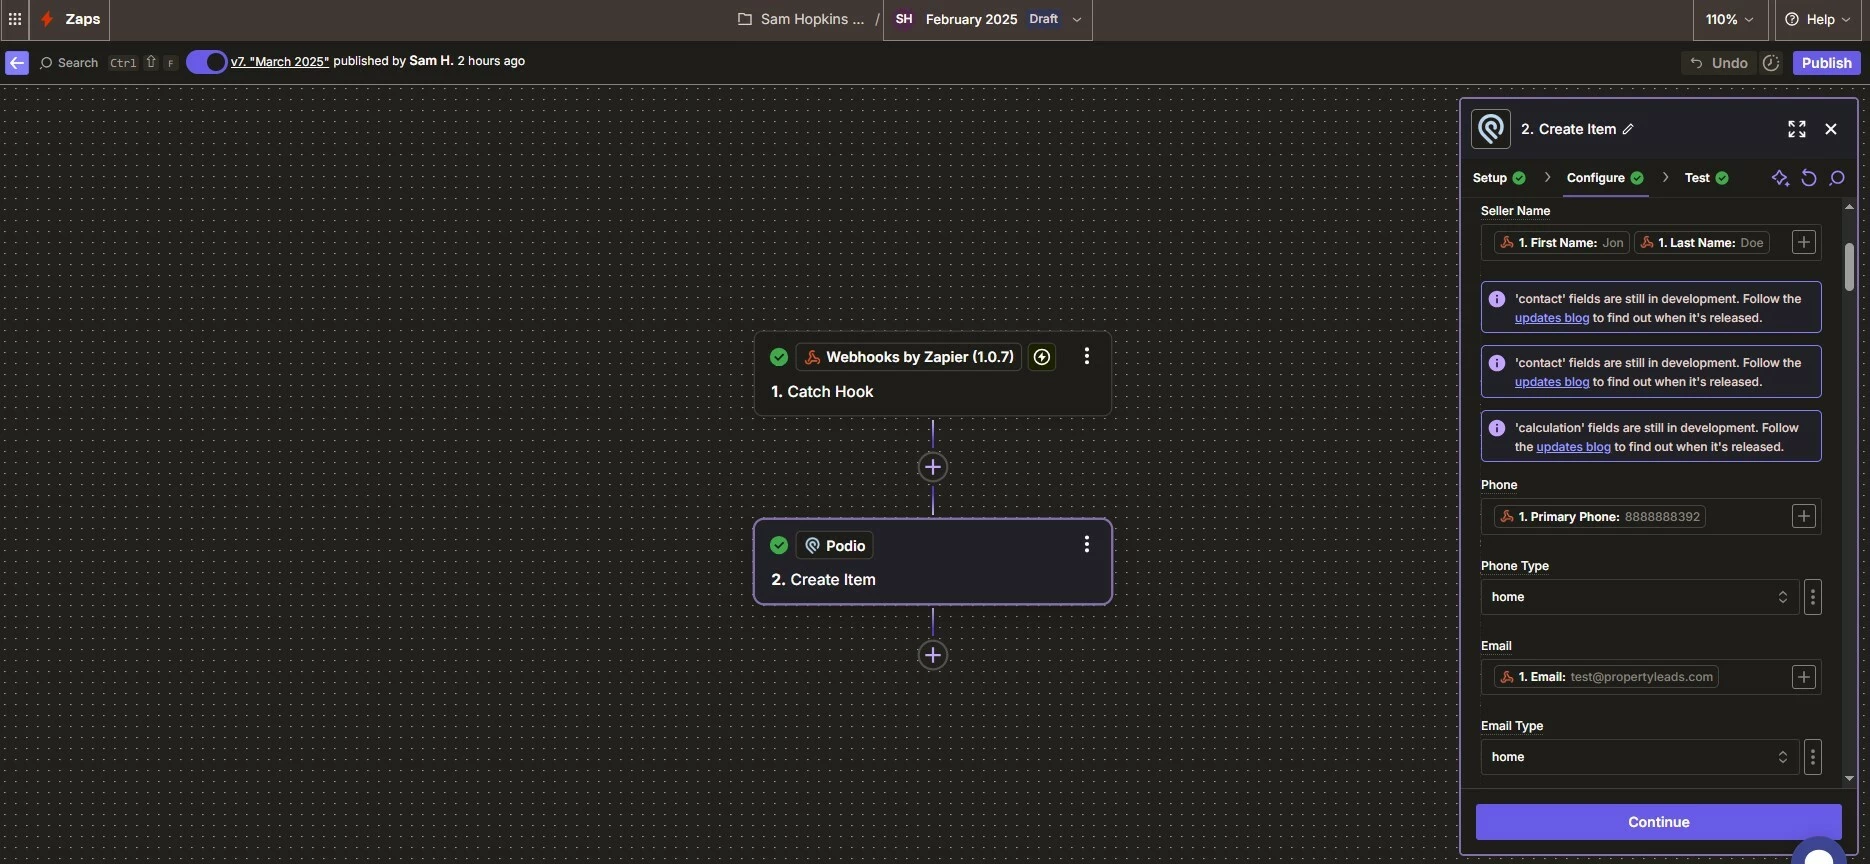Select the Podio app chip in step 2

834,545
